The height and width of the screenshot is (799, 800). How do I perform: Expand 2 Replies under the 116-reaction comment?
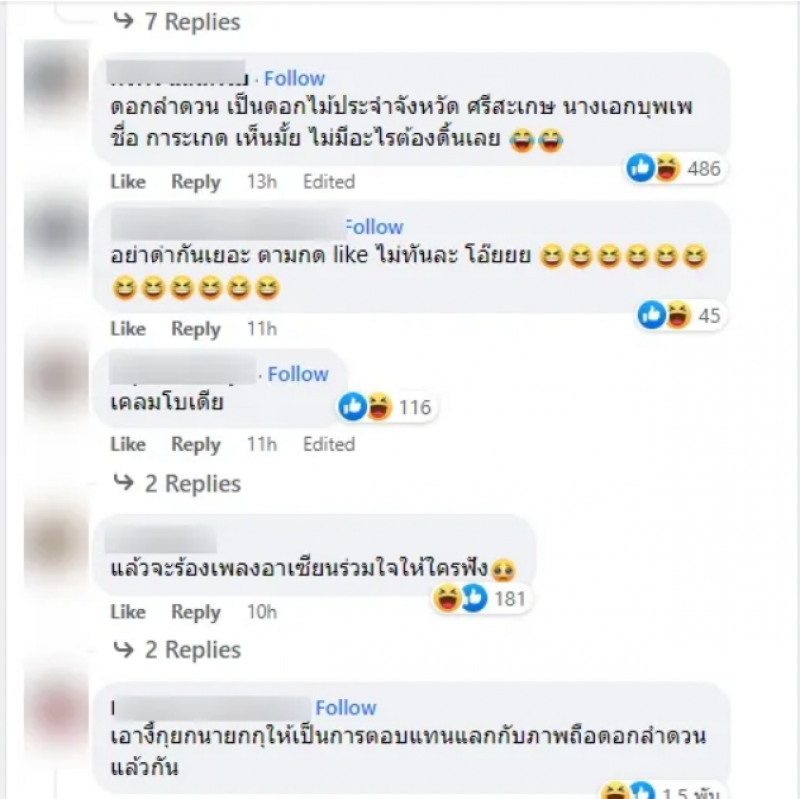pyautogui.click(x=177, y=484)
